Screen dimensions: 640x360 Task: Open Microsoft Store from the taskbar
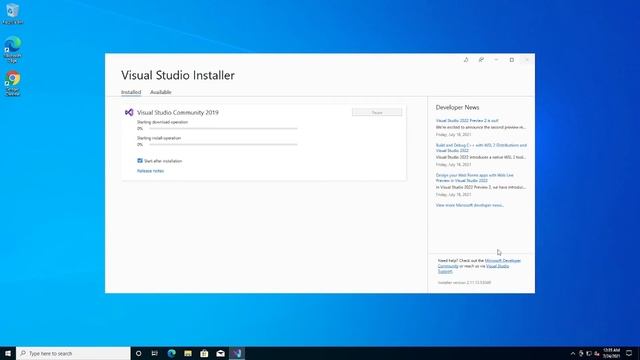coord(204,353)
